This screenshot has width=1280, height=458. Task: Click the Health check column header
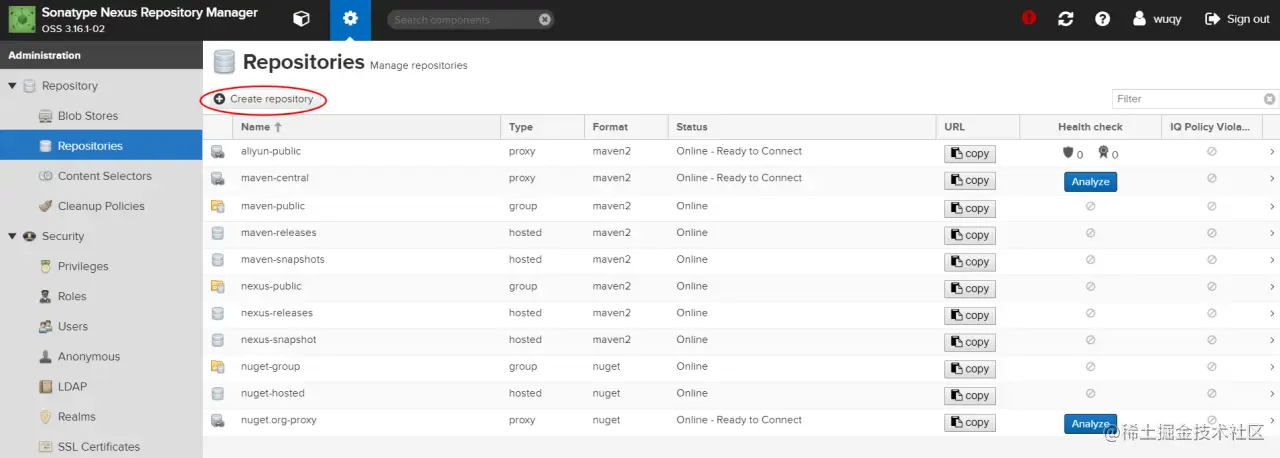coord(1090,127)
